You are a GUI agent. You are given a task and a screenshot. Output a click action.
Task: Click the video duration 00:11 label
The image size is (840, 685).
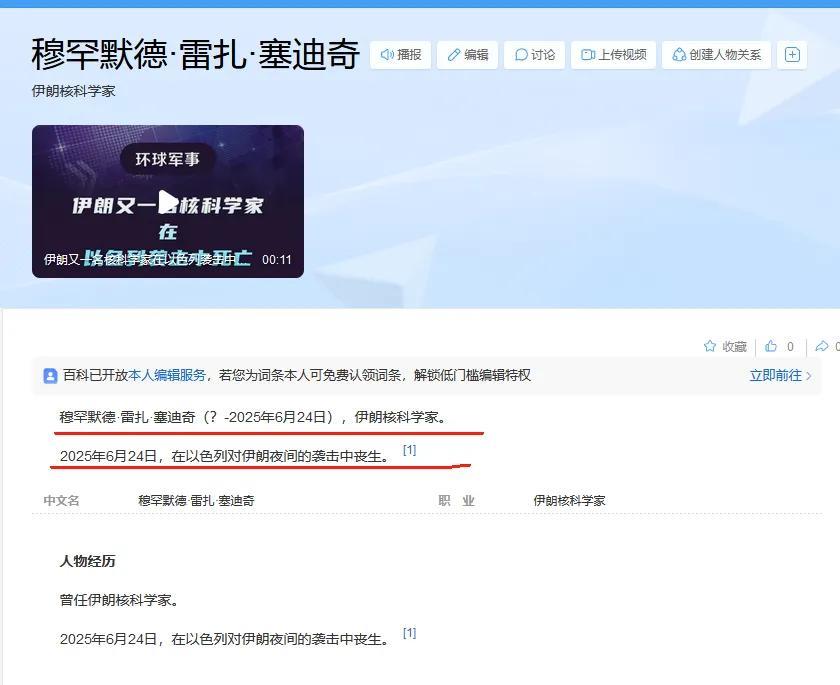pyautogui.click(x=276, y=260)
